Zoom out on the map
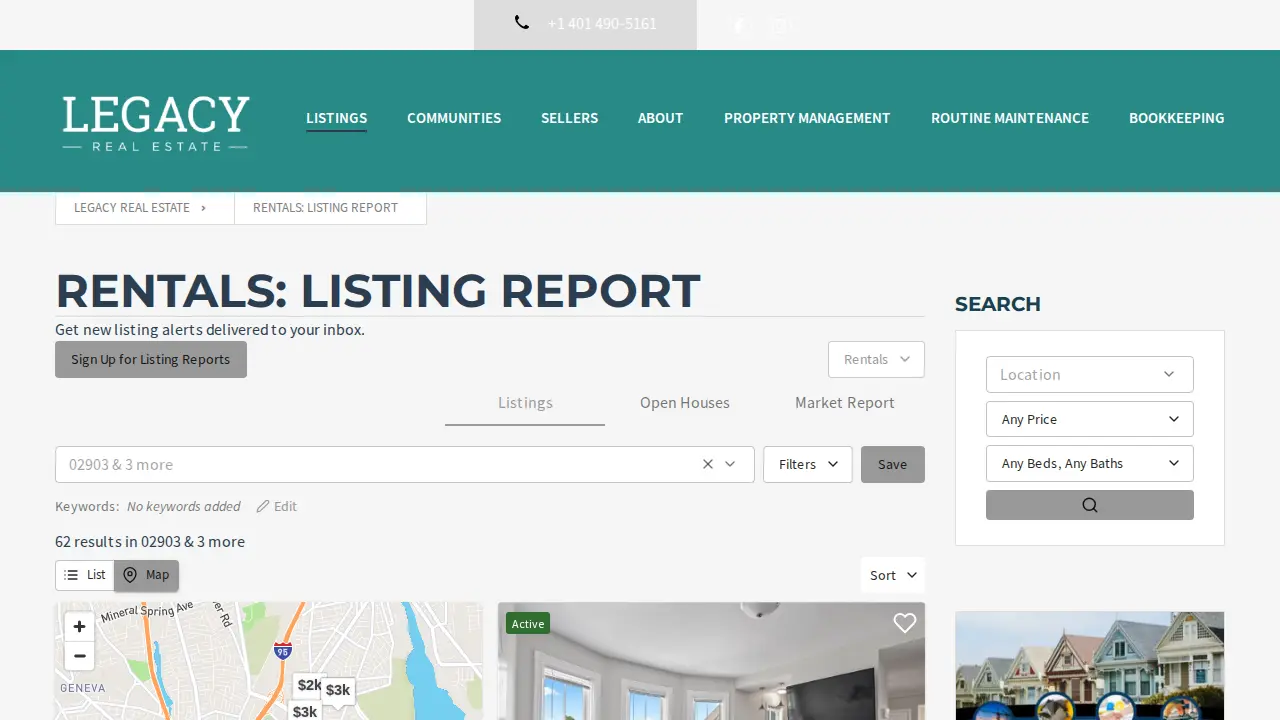 click(79, 656)
